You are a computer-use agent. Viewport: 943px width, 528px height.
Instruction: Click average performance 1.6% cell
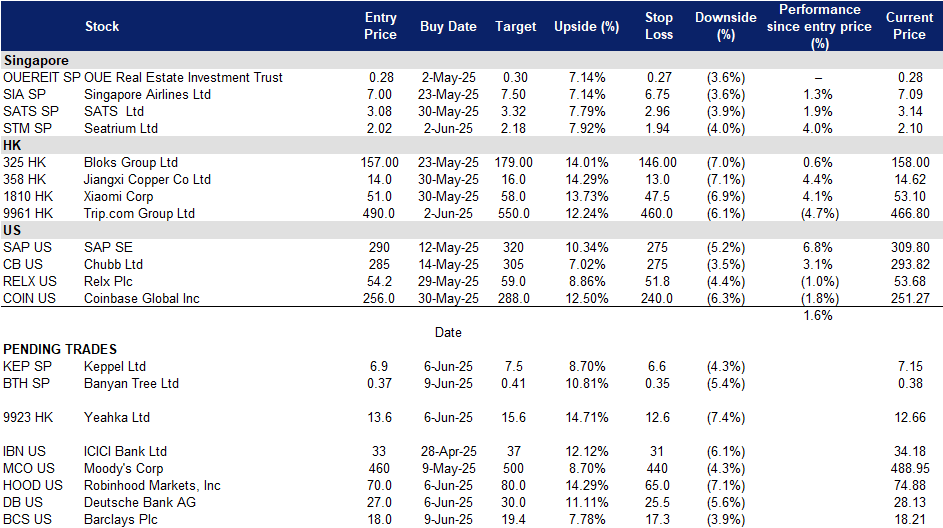(818, 316)
